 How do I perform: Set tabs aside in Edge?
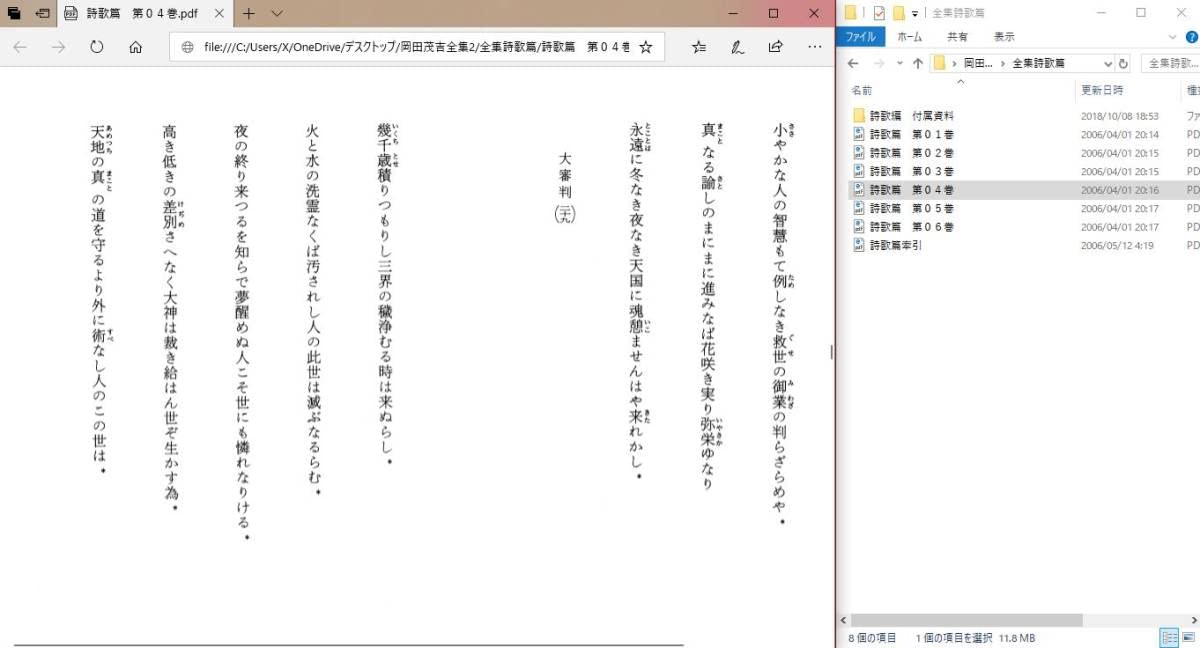(x=41, y=14)
